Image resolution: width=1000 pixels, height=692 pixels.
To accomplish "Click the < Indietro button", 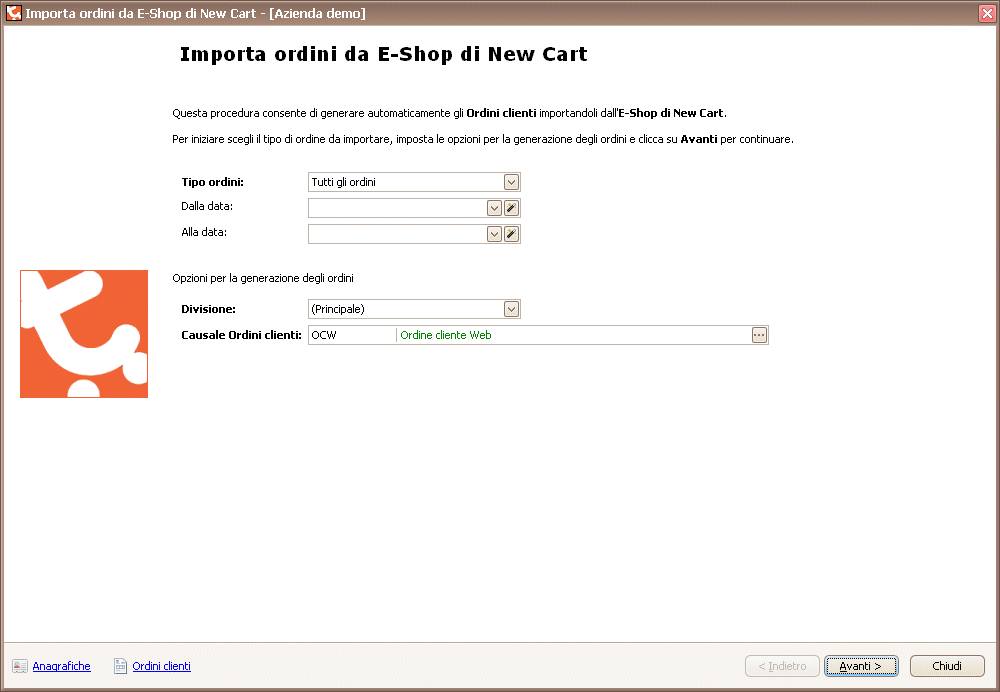I will (x=782, y=666).
